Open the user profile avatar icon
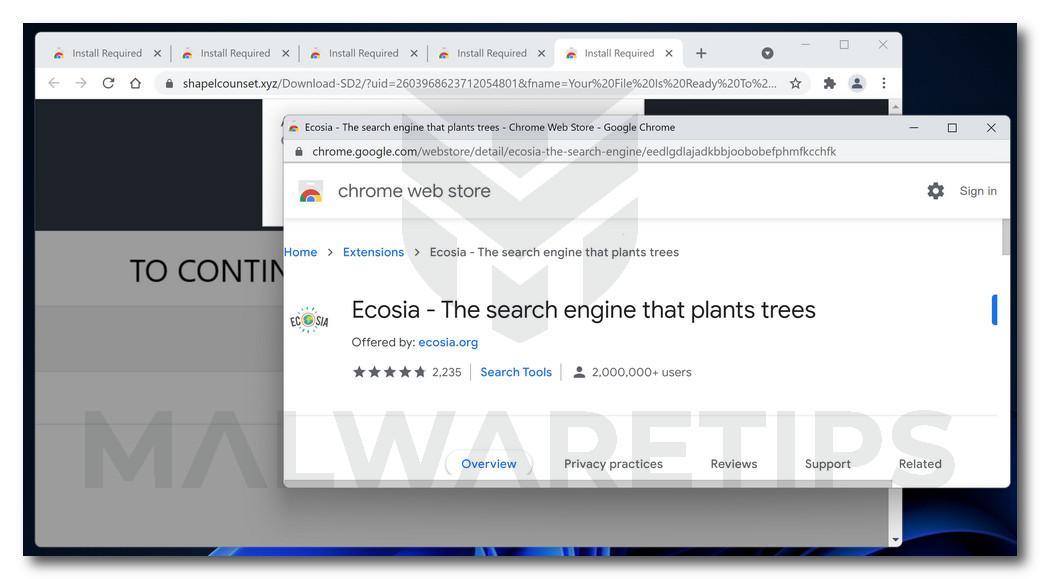This screenshot has width=1040, height=579. tap(857, 83)
